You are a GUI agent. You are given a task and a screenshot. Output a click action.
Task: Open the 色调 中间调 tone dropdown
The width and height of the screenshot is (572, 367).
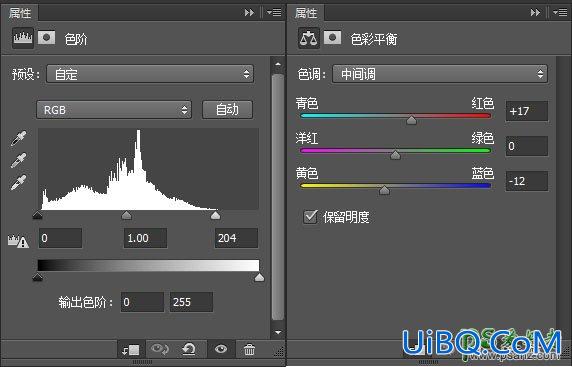click(x=440, y=74)
